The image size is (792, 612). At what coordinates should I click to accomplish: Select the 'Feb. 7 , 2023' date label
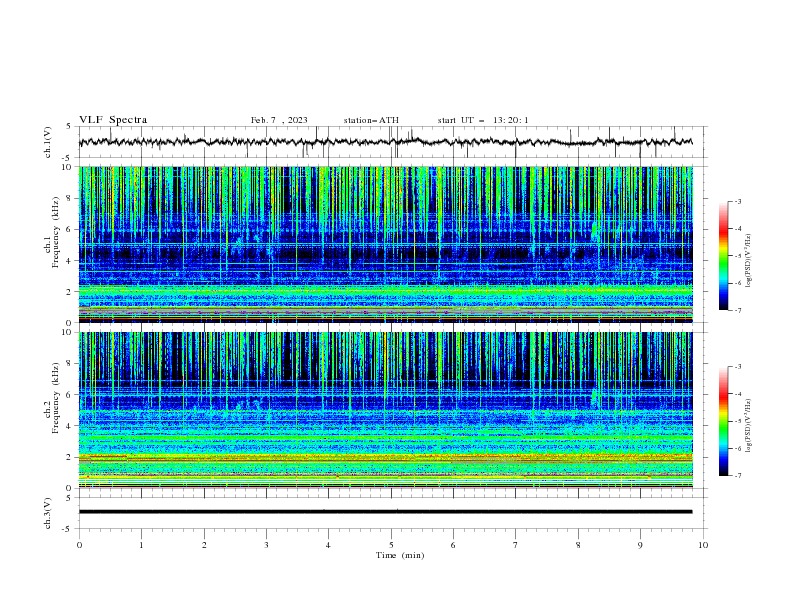tap(279, 120)
